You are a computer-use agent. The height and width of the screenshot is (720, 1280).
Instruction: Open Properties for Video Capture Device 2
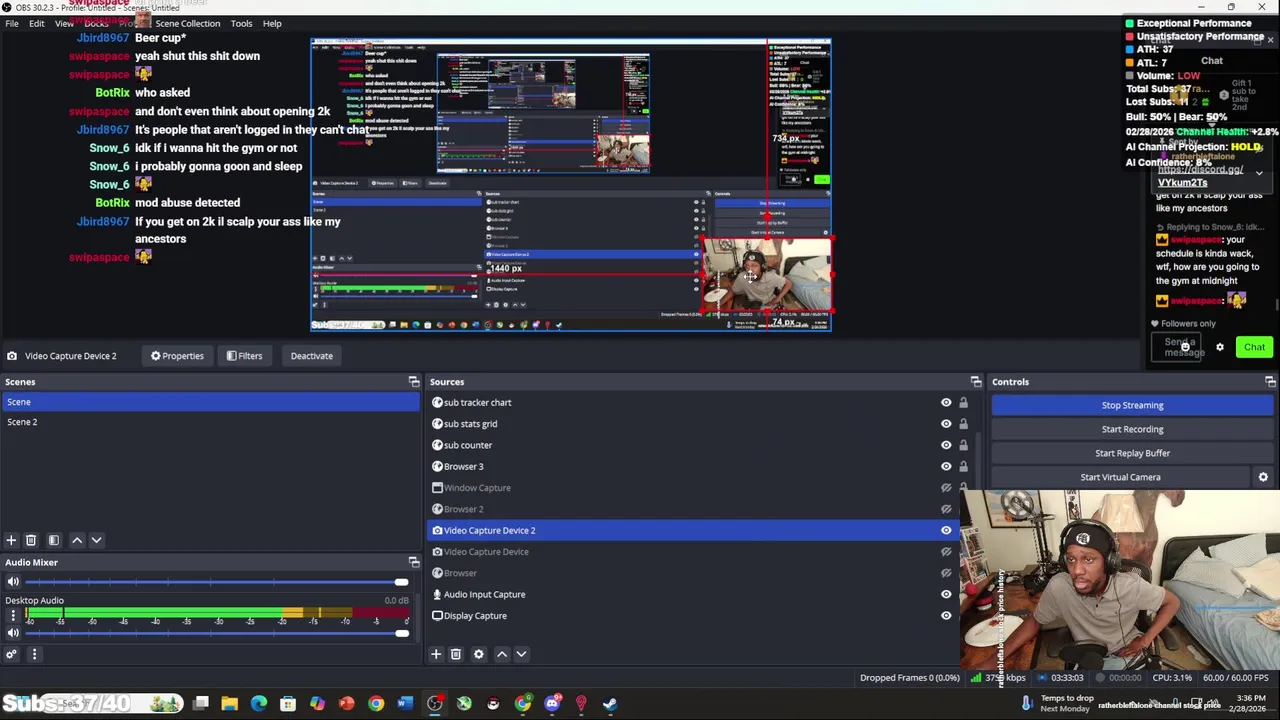[177, 356]
